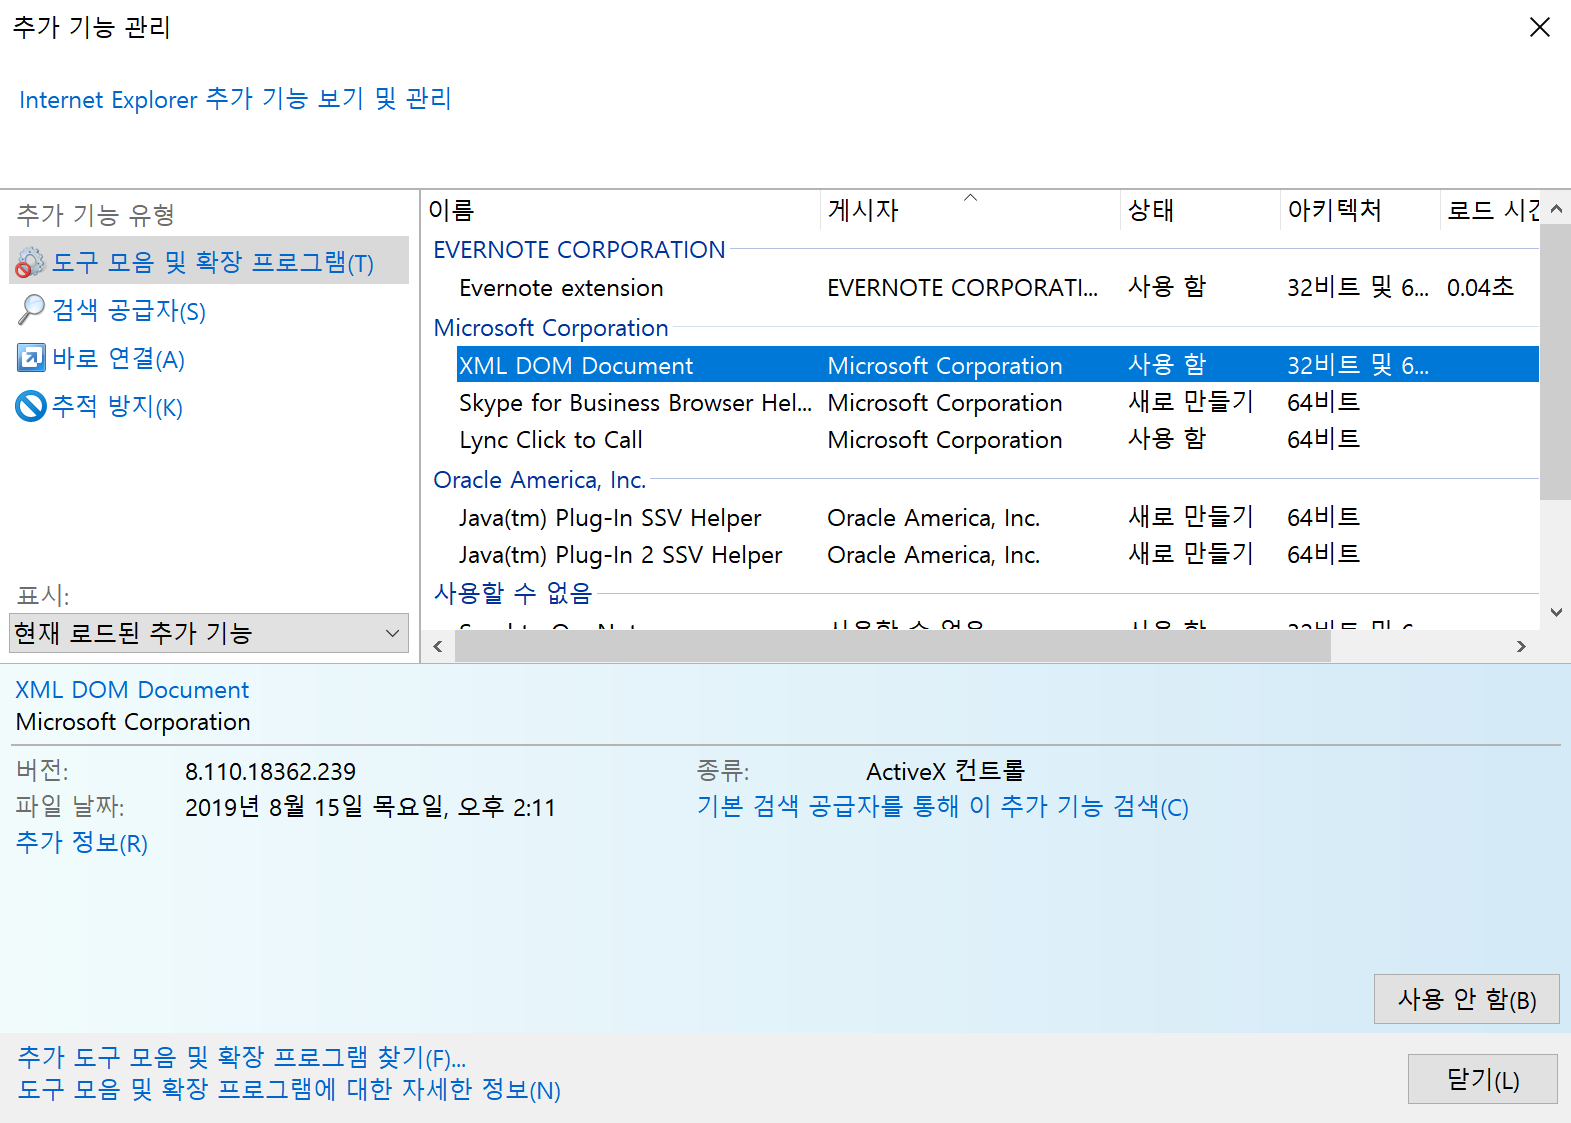Screen dimensions: 1571x1123
Task: Open 도구 모음 및 확장 프로그램에 대한 자세한 정보(N) link
Action: pos(289,1089)
